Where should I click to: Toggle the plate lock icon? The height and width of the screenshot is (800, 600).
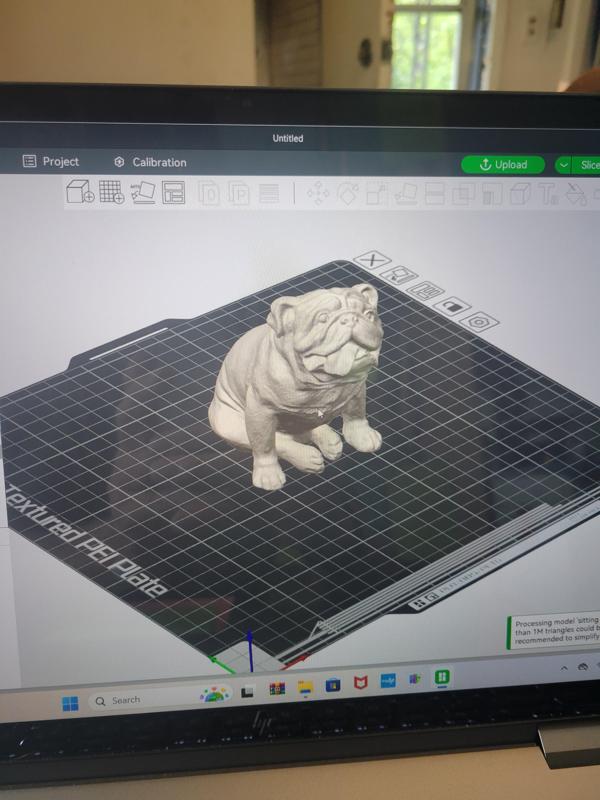pos(452,306)
